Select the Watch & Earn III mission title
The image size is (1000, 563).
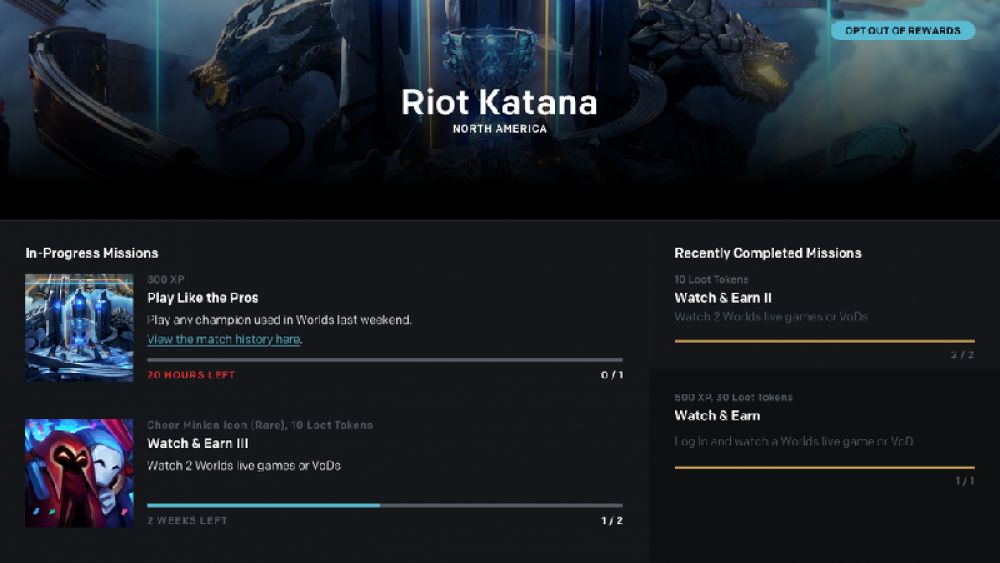[198, 443]
